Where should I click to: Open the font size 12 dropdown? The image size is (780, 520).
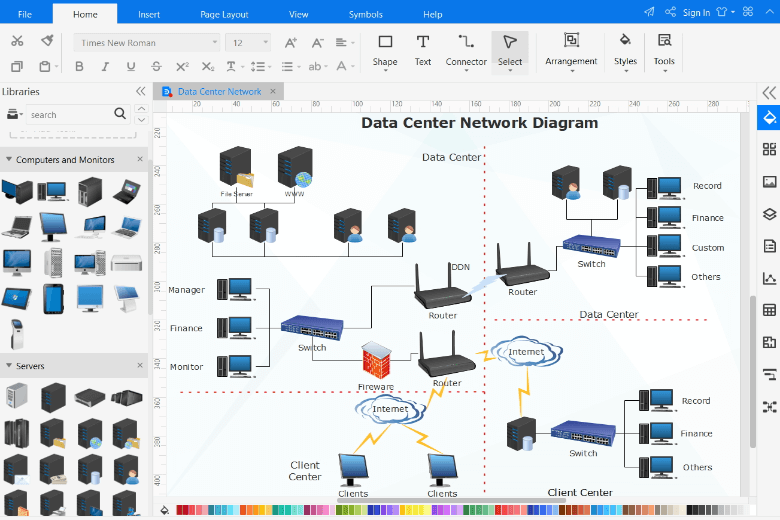248,43
